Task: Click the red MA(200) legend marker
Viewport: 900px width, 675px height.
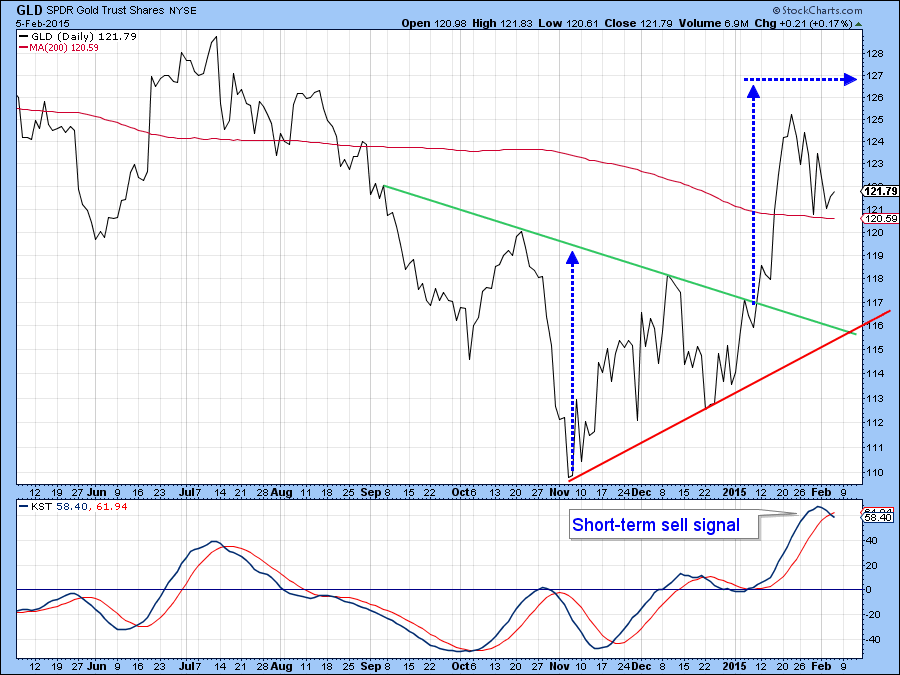Action: [24, 48]
